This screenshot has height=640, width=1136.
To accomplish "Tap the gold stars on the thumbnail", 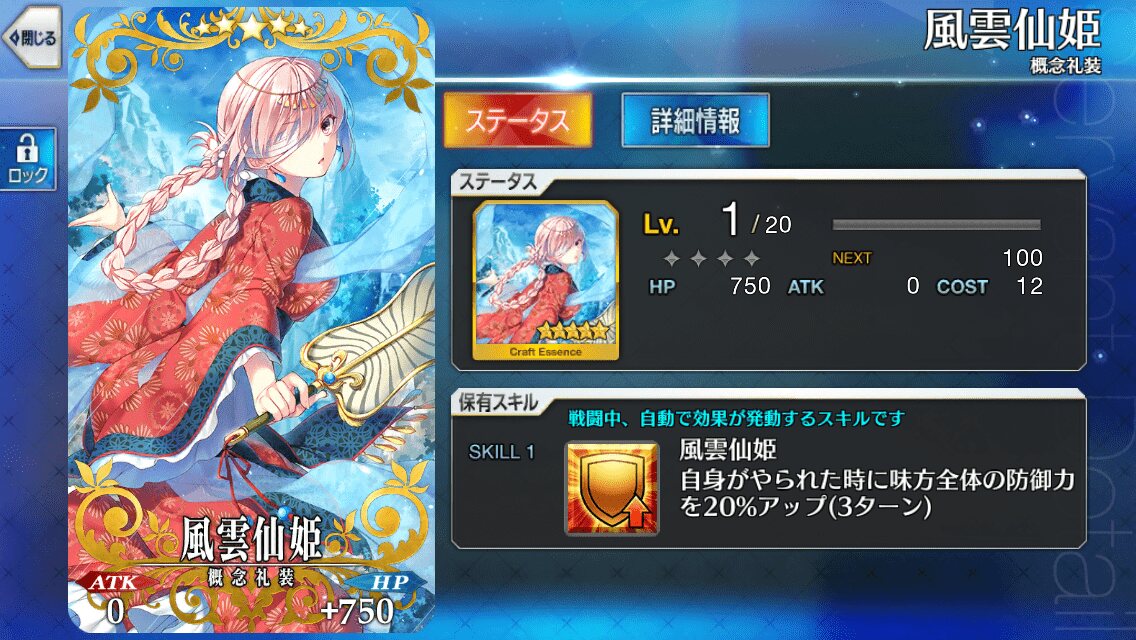I will pyautogui.click(x=572, y=332).
